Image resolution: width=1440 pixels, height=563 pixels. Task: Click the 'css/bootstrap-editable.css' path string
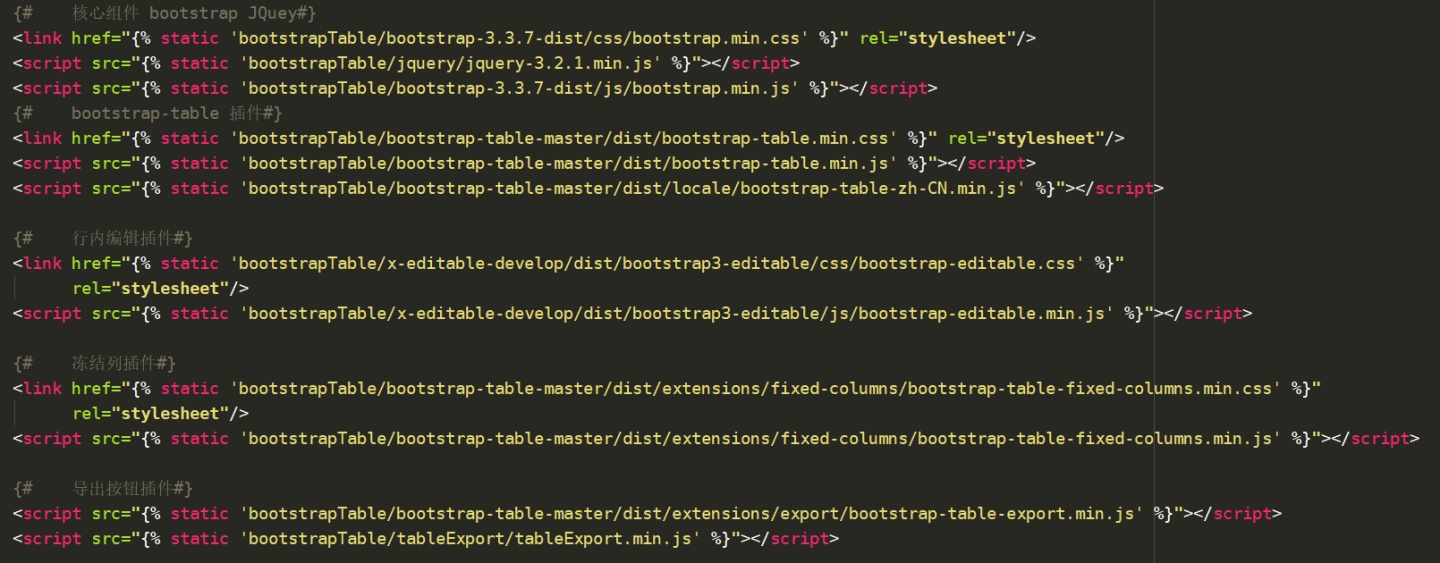pos(658,263)
